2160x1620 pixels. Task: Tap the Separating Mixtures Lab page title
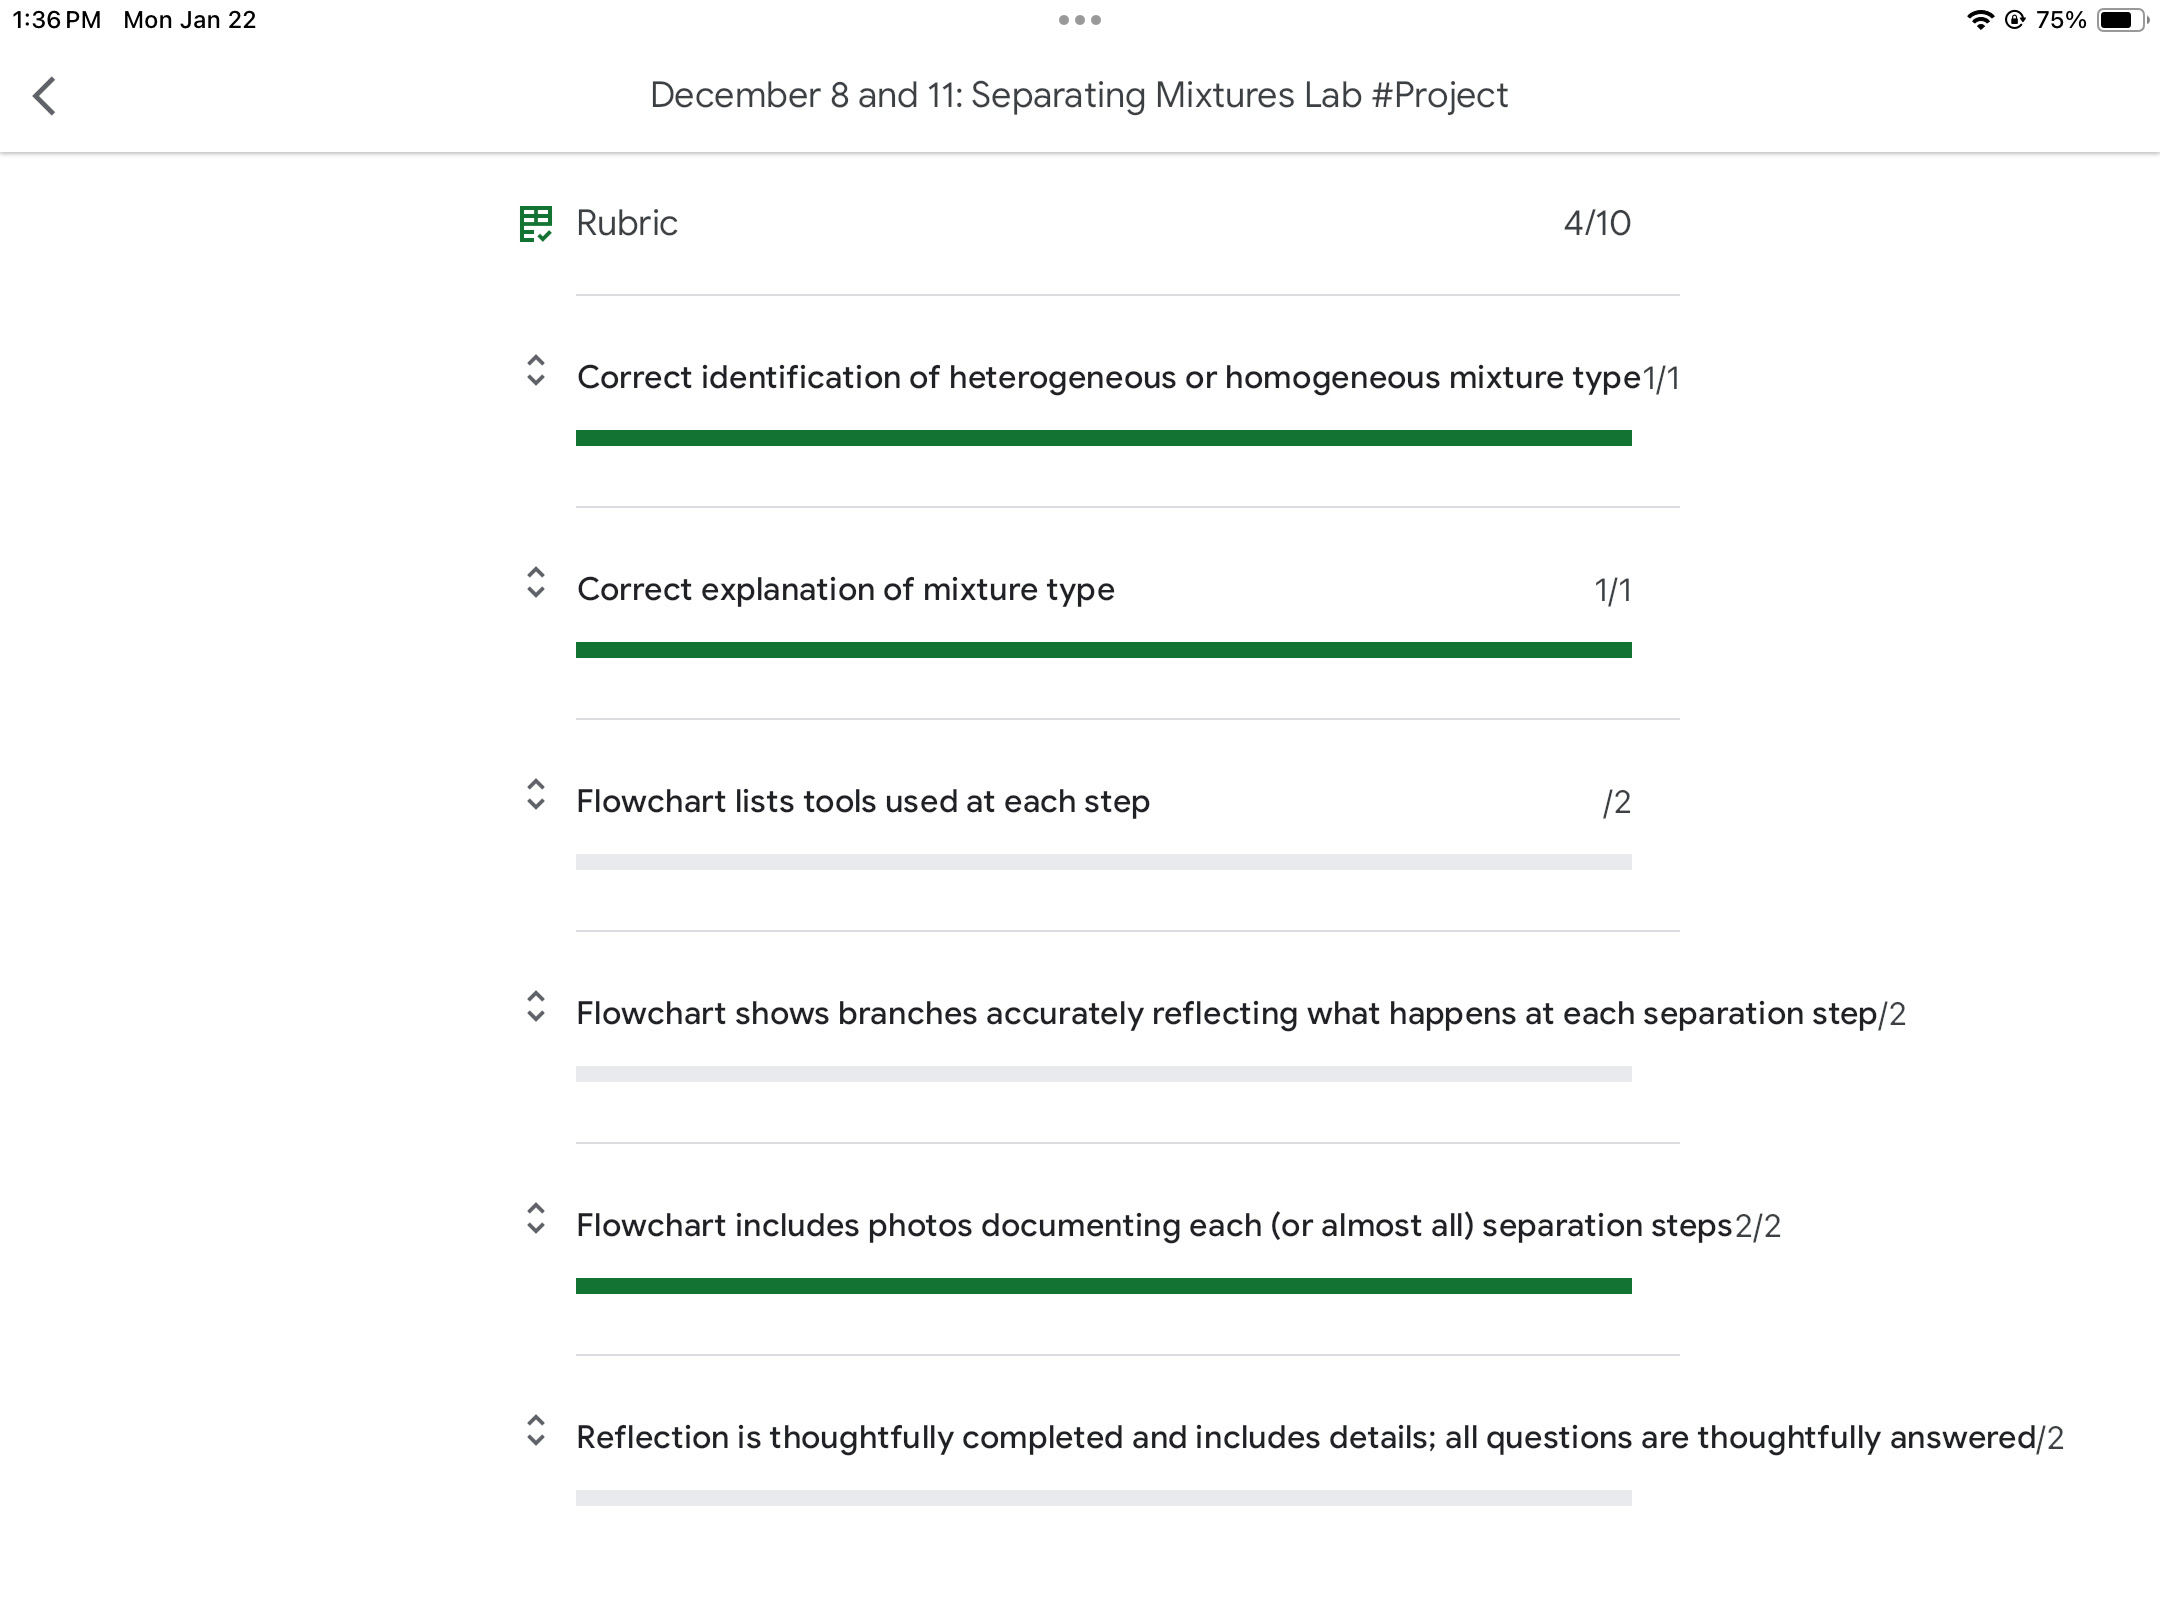(1078, 95)
